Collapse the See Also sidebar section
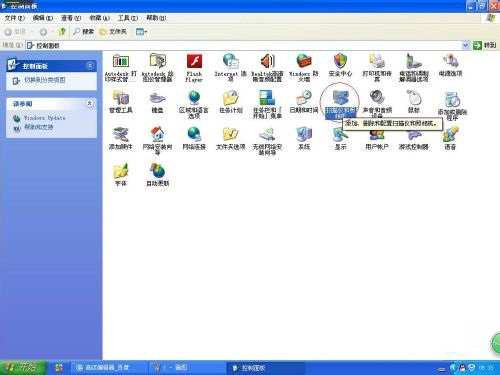 (x=90, y=103)
